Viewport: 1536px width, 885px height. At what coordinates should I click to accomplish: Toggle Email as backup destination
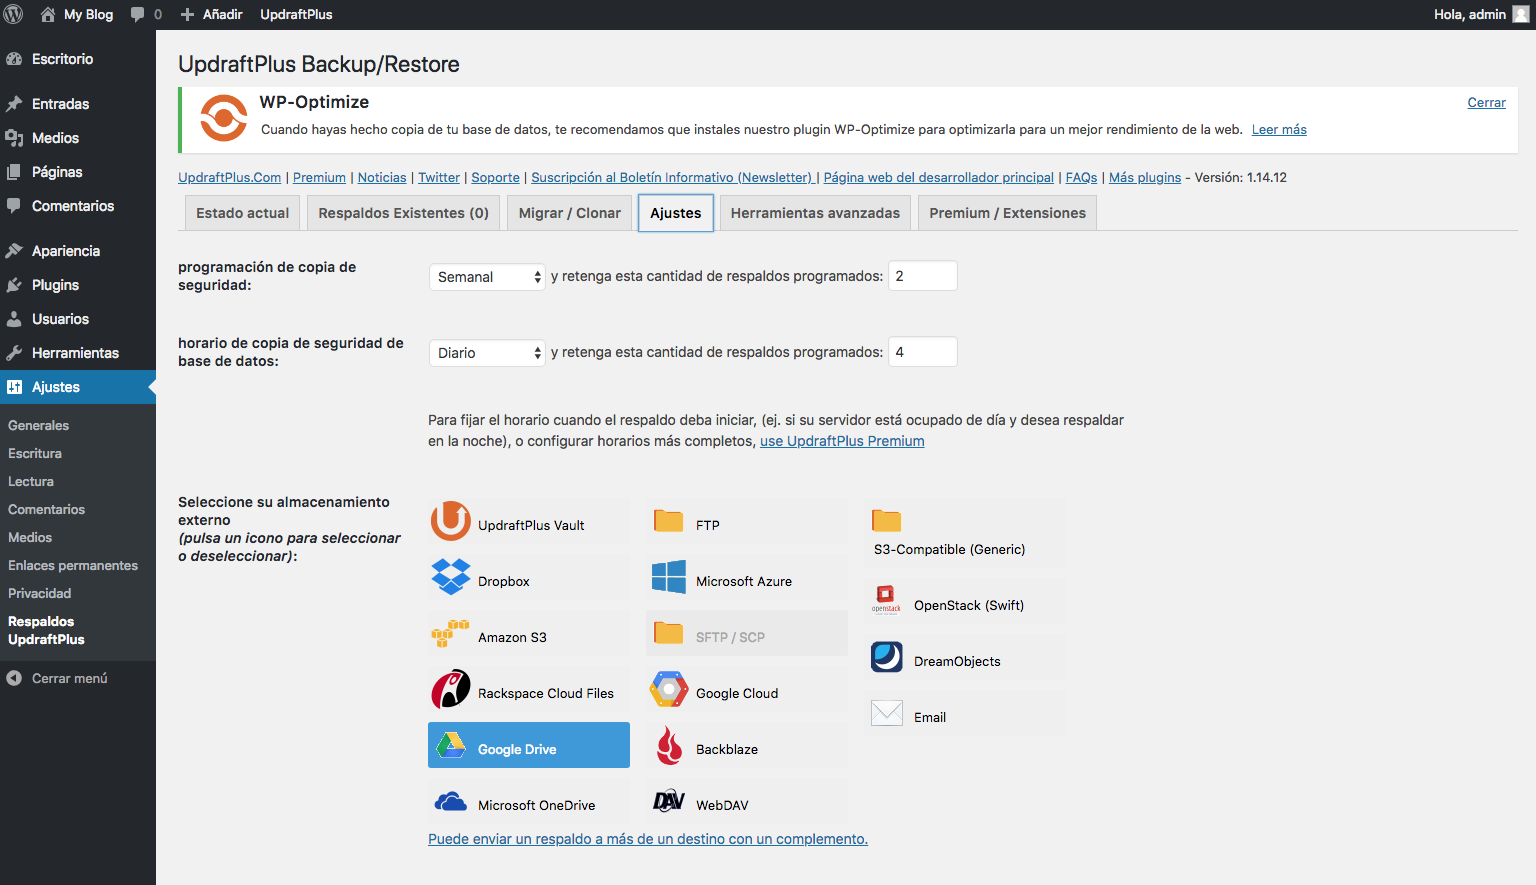pos(887,715)
